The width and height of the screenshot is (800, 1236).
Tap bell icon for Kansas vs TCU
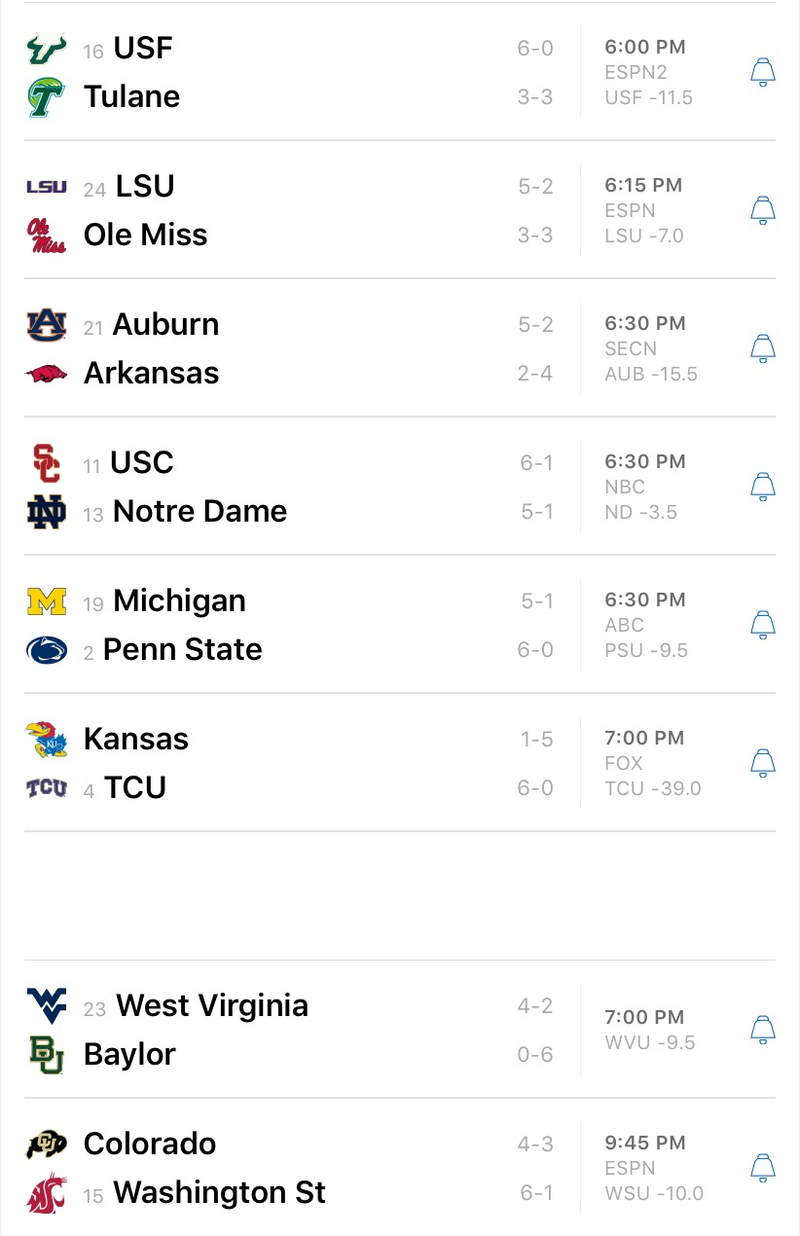(x=763, y=763)
